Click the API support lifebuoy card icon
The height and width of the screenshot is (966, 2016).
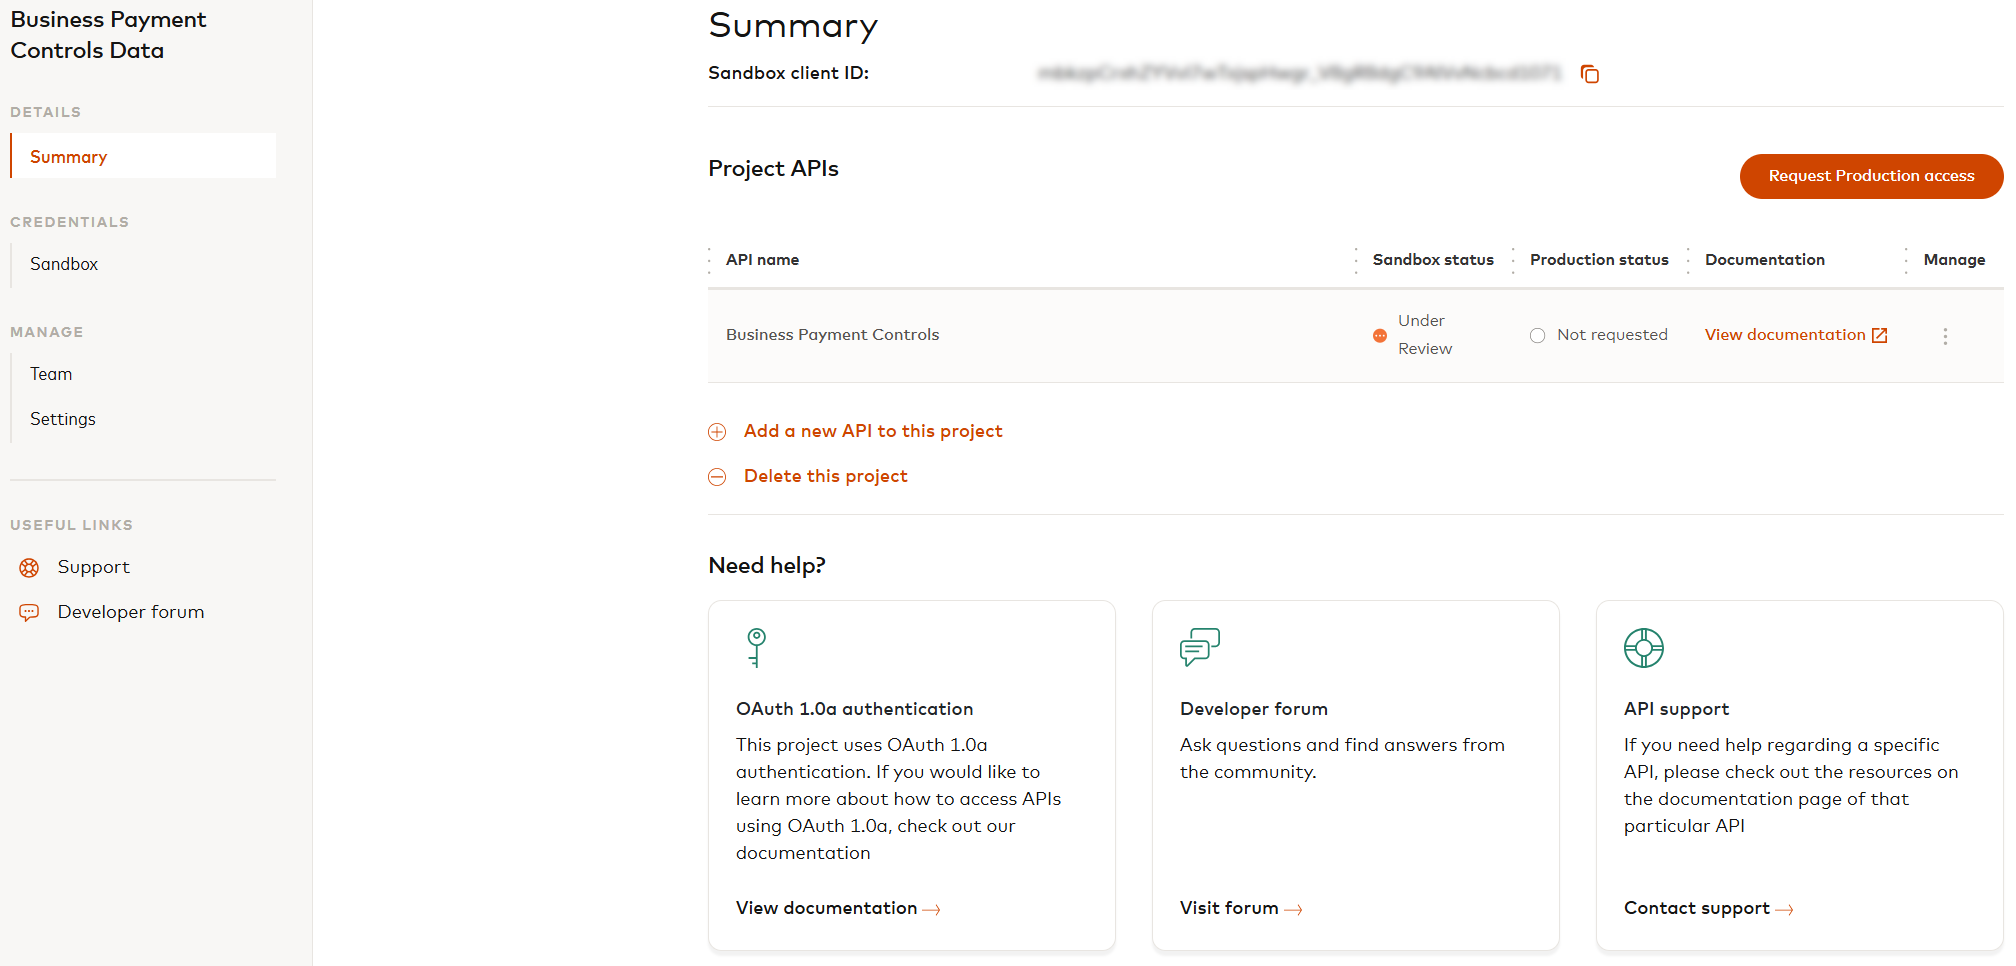click(1644, 648)
